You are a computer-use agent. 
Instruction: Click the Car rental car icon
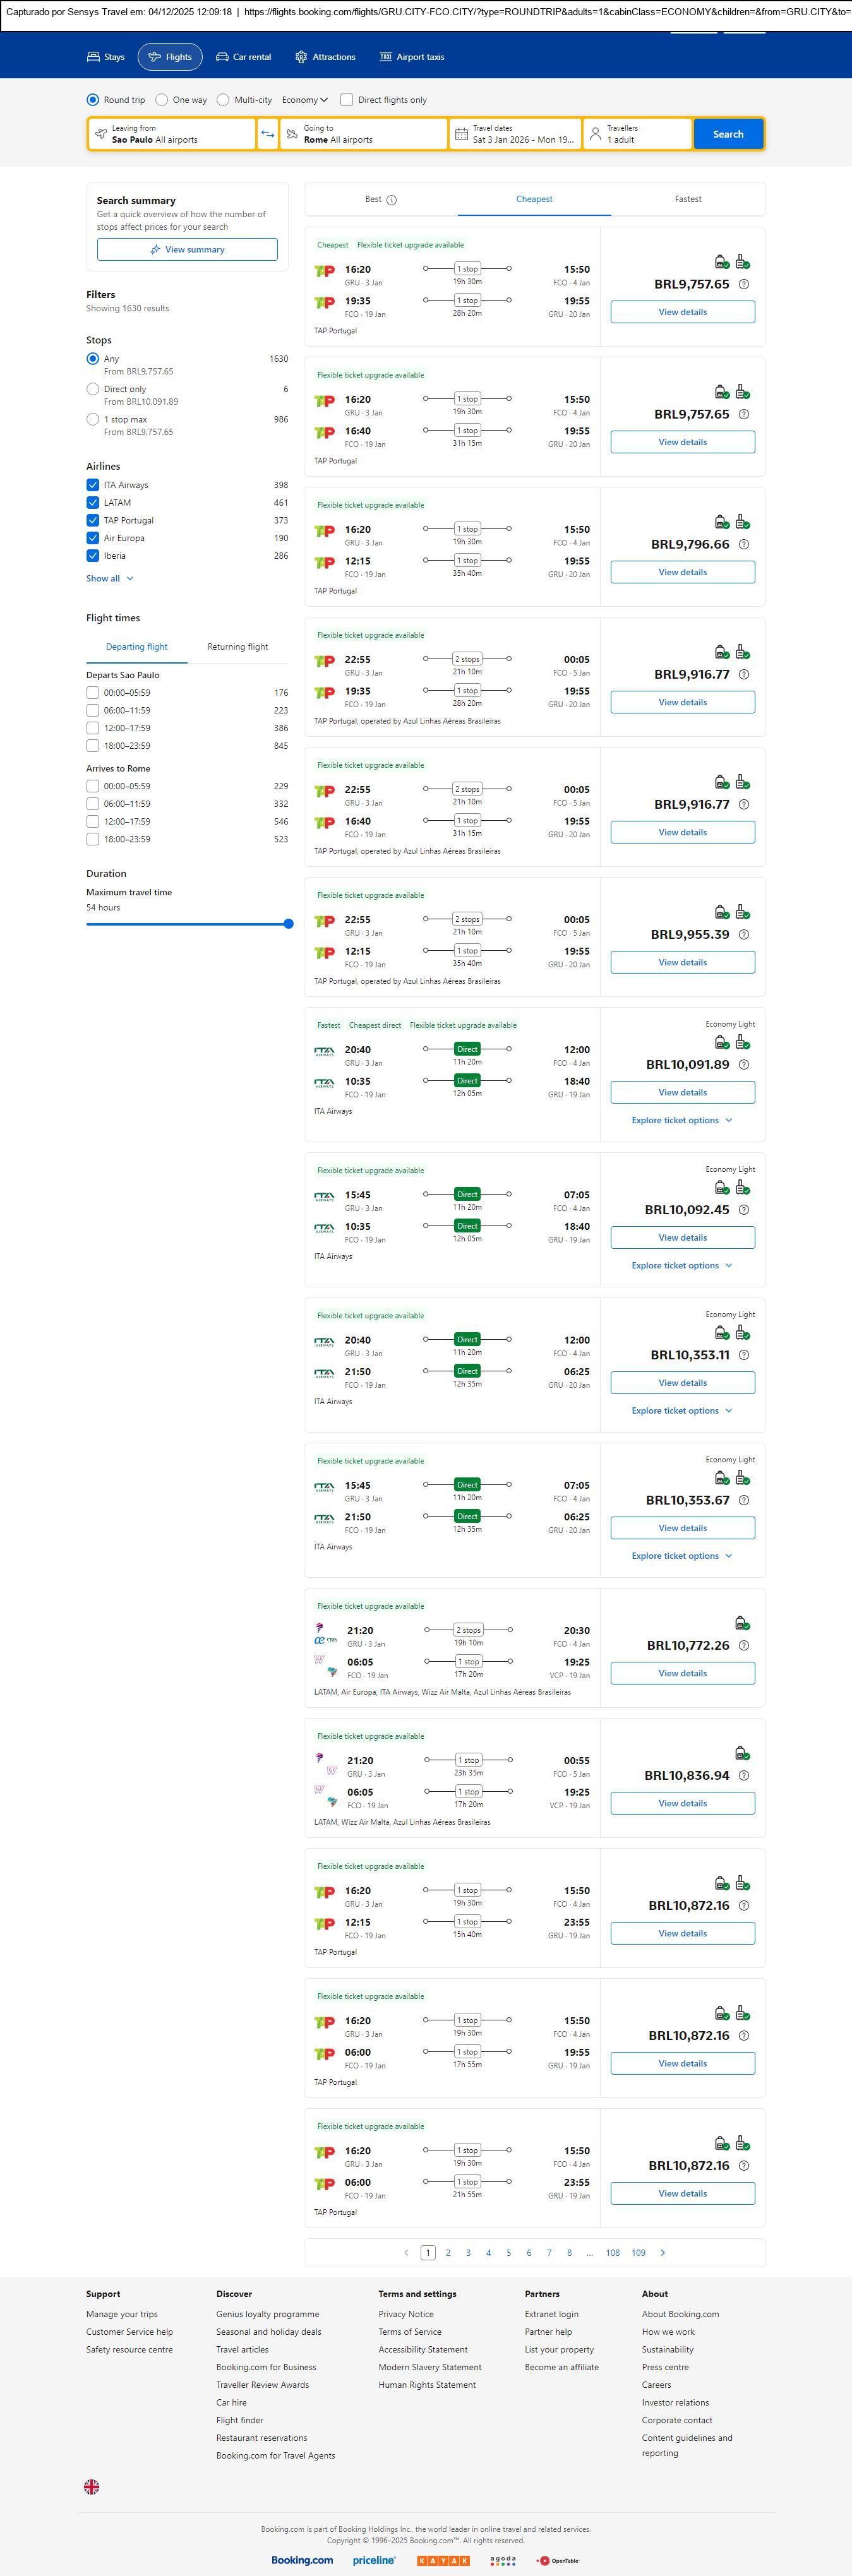[x=222, y=57]
